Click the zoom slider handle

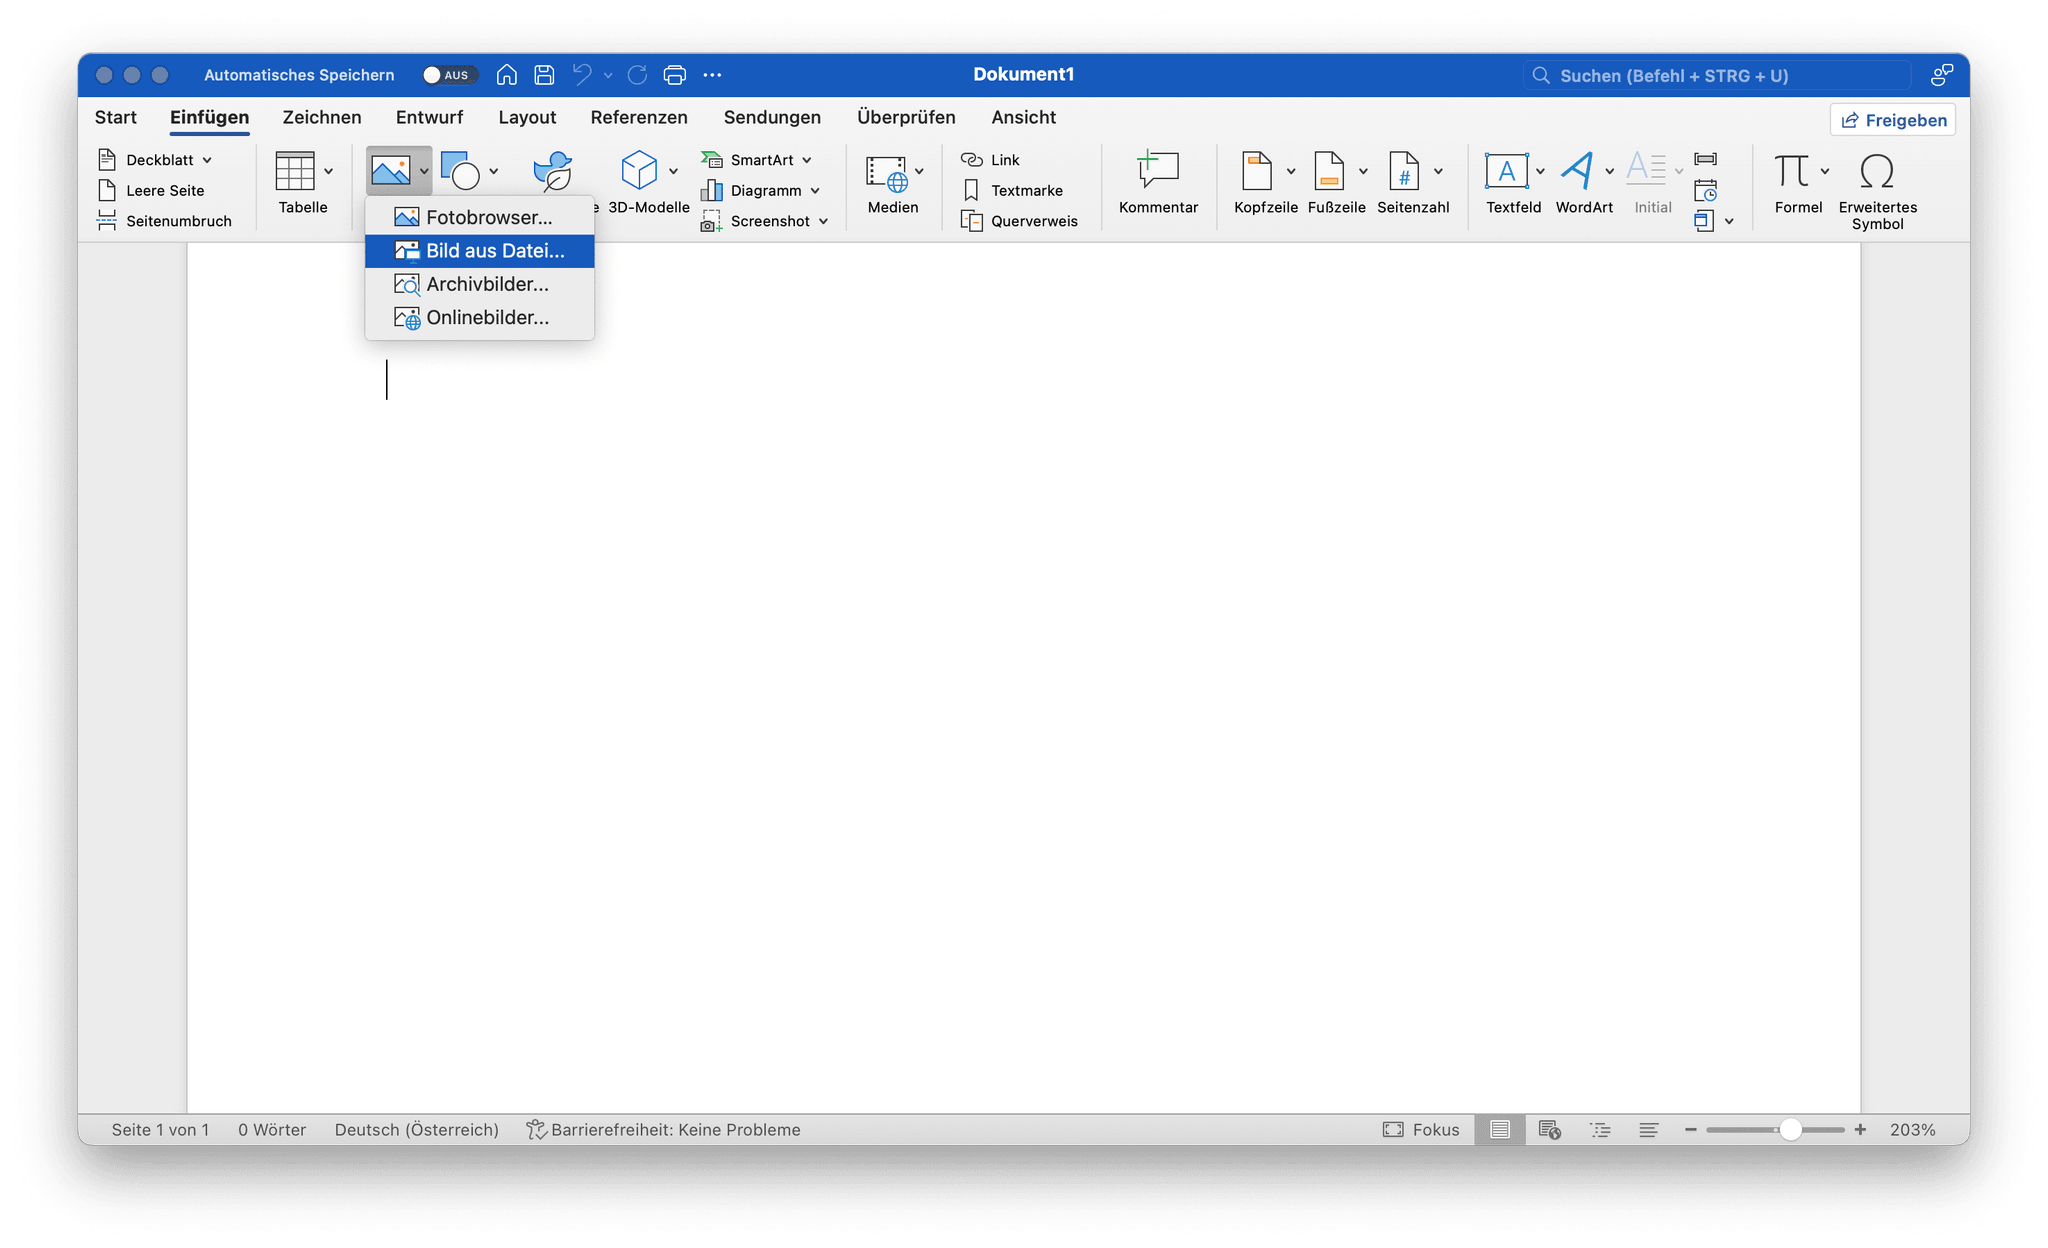pos(1790,1130)
